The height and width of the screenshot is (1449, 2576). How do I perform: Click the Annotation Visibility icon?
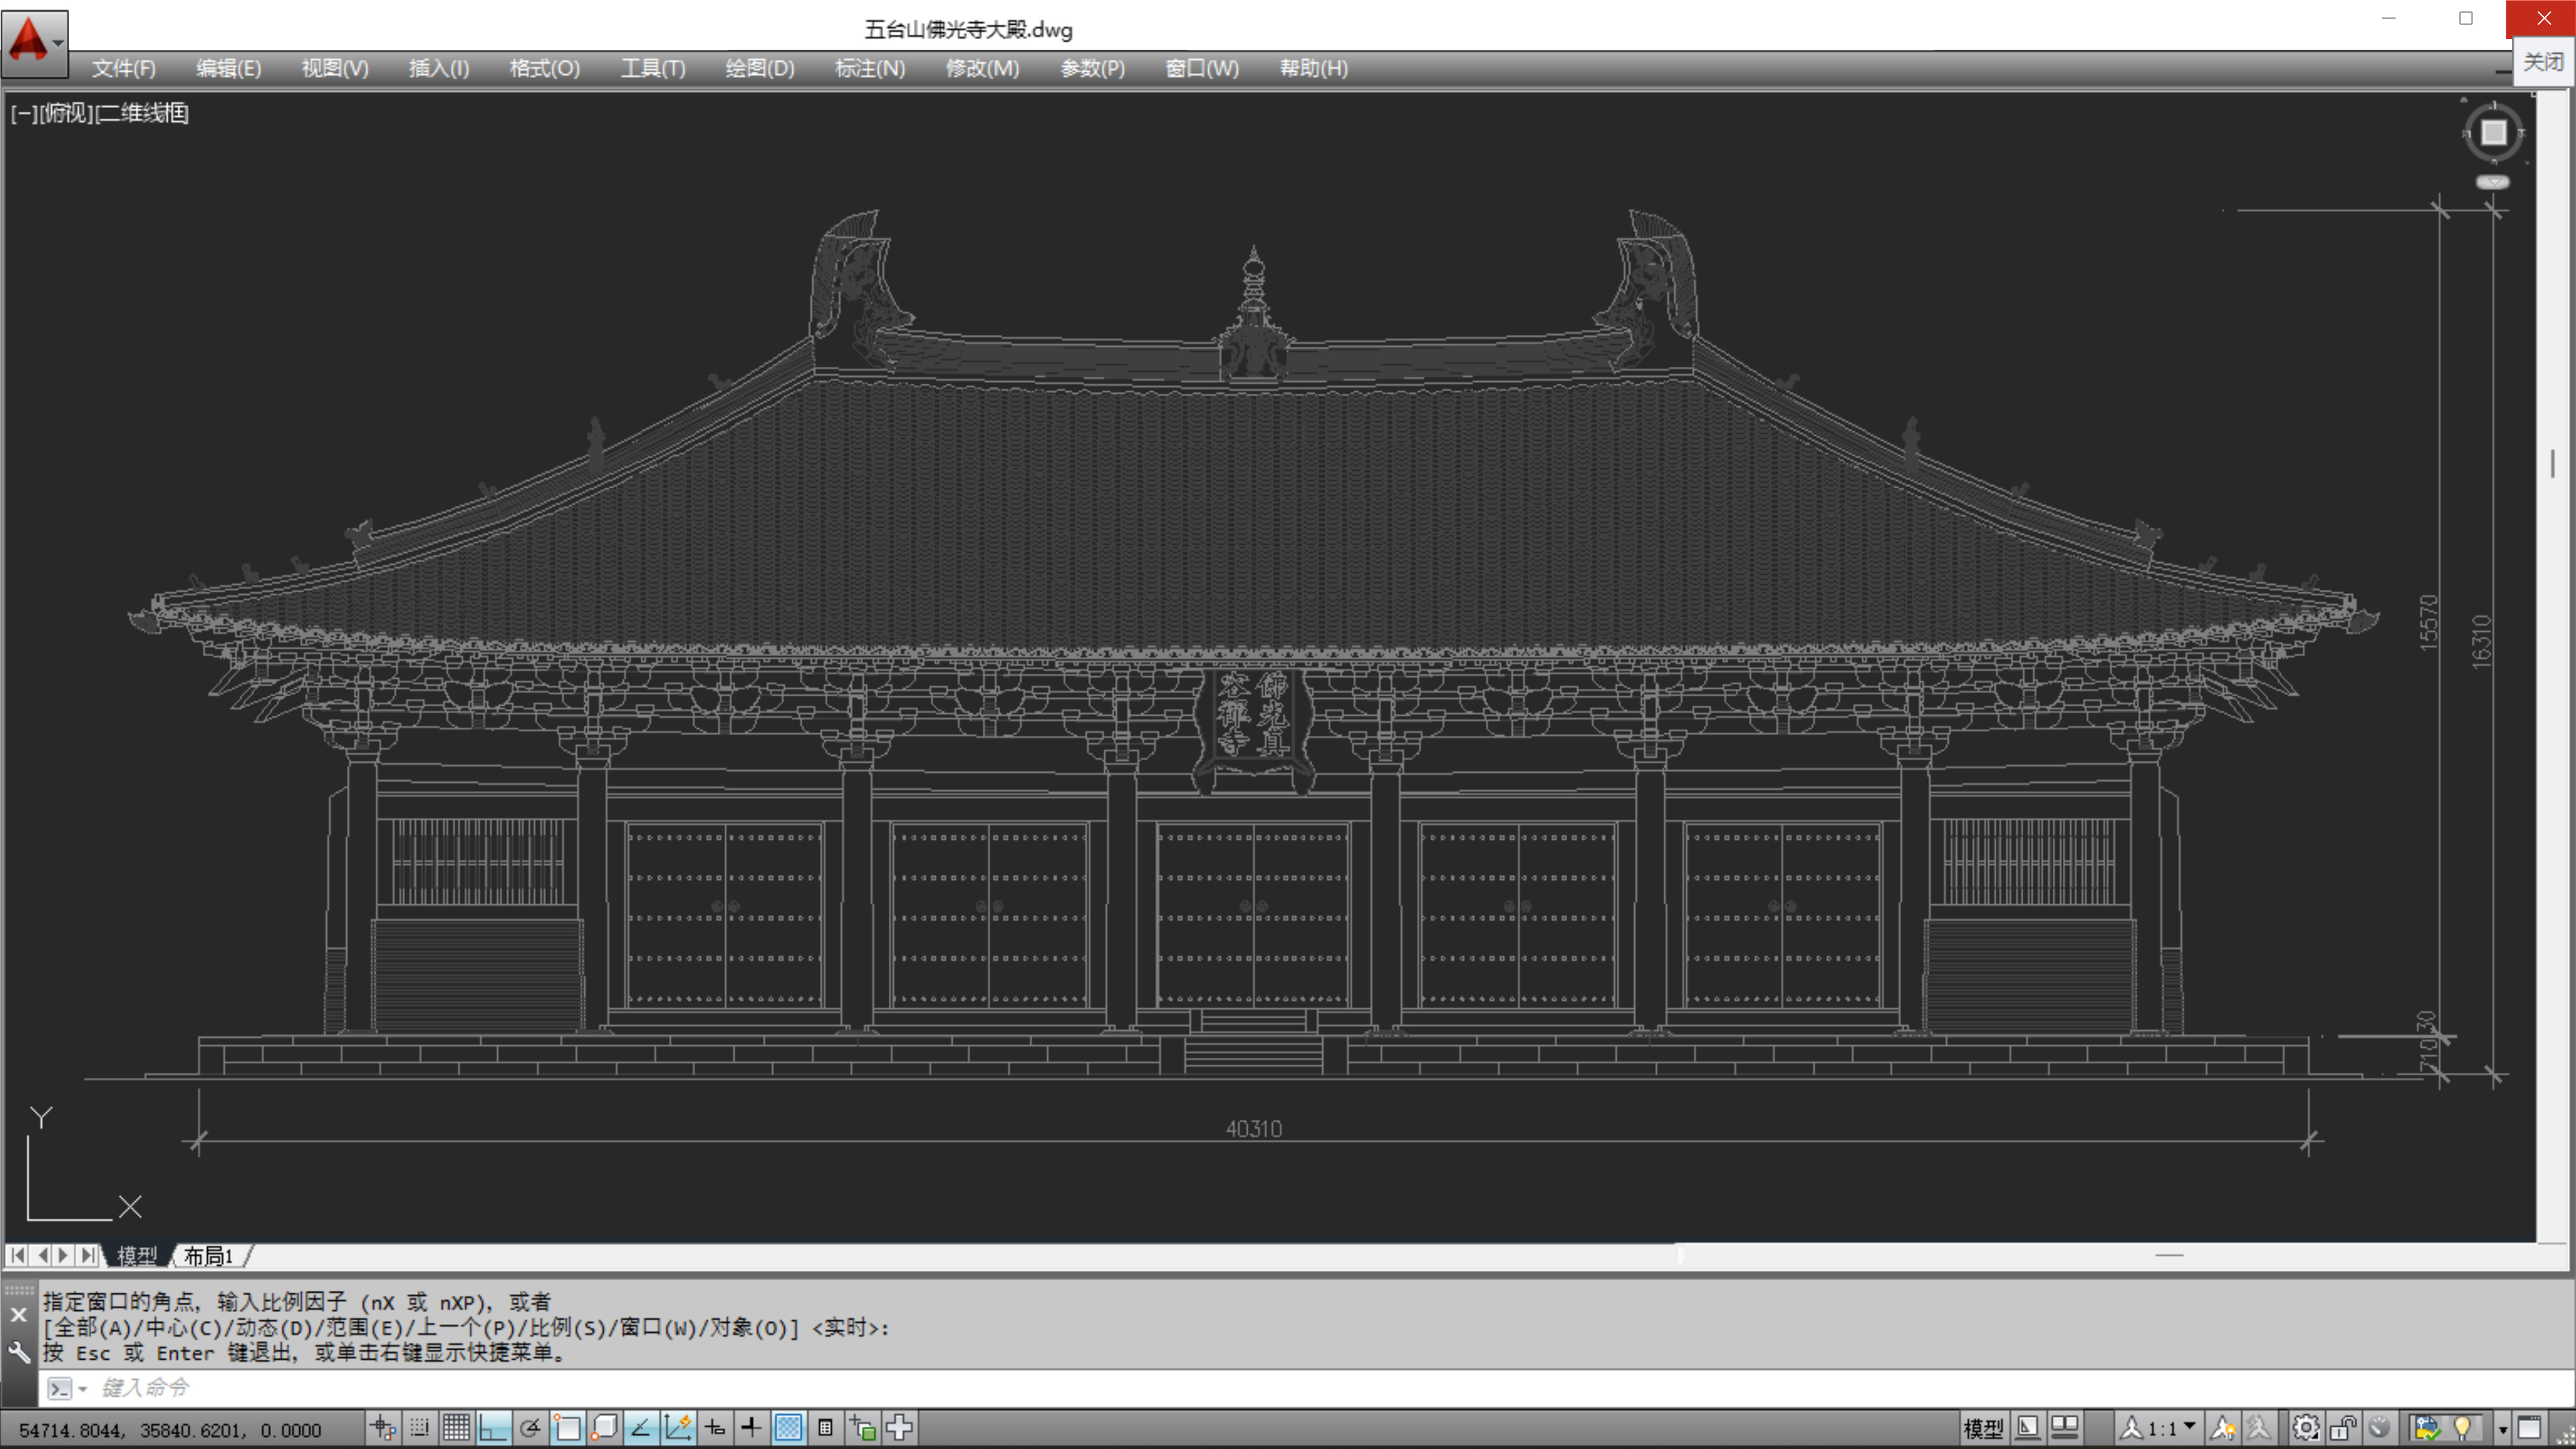pos(2223,1427)
